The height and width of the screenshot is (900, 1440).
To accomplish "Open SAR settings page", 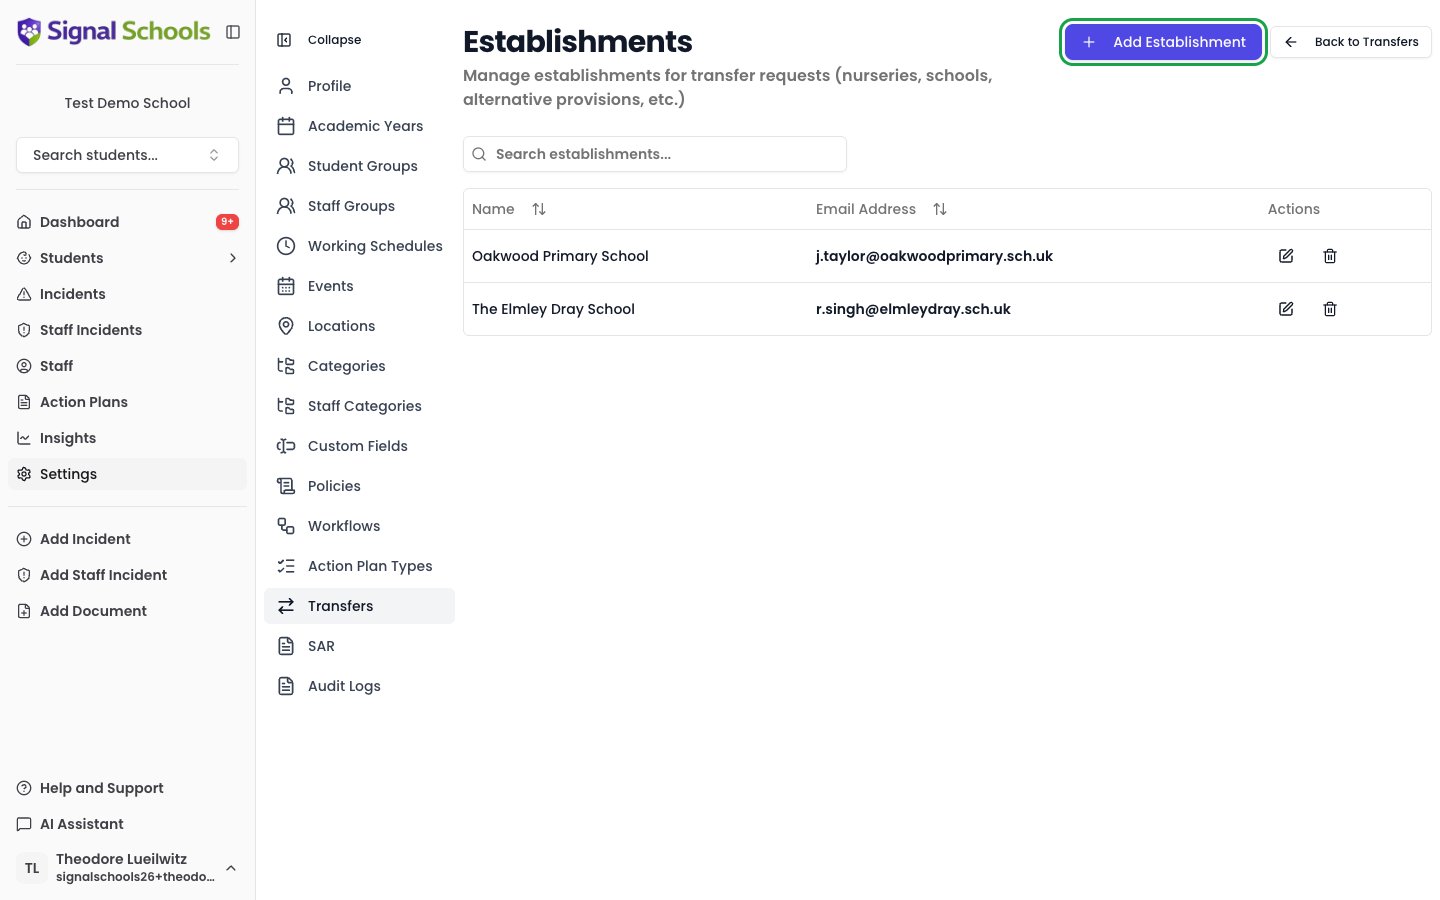I will click(x=359, y=646).
